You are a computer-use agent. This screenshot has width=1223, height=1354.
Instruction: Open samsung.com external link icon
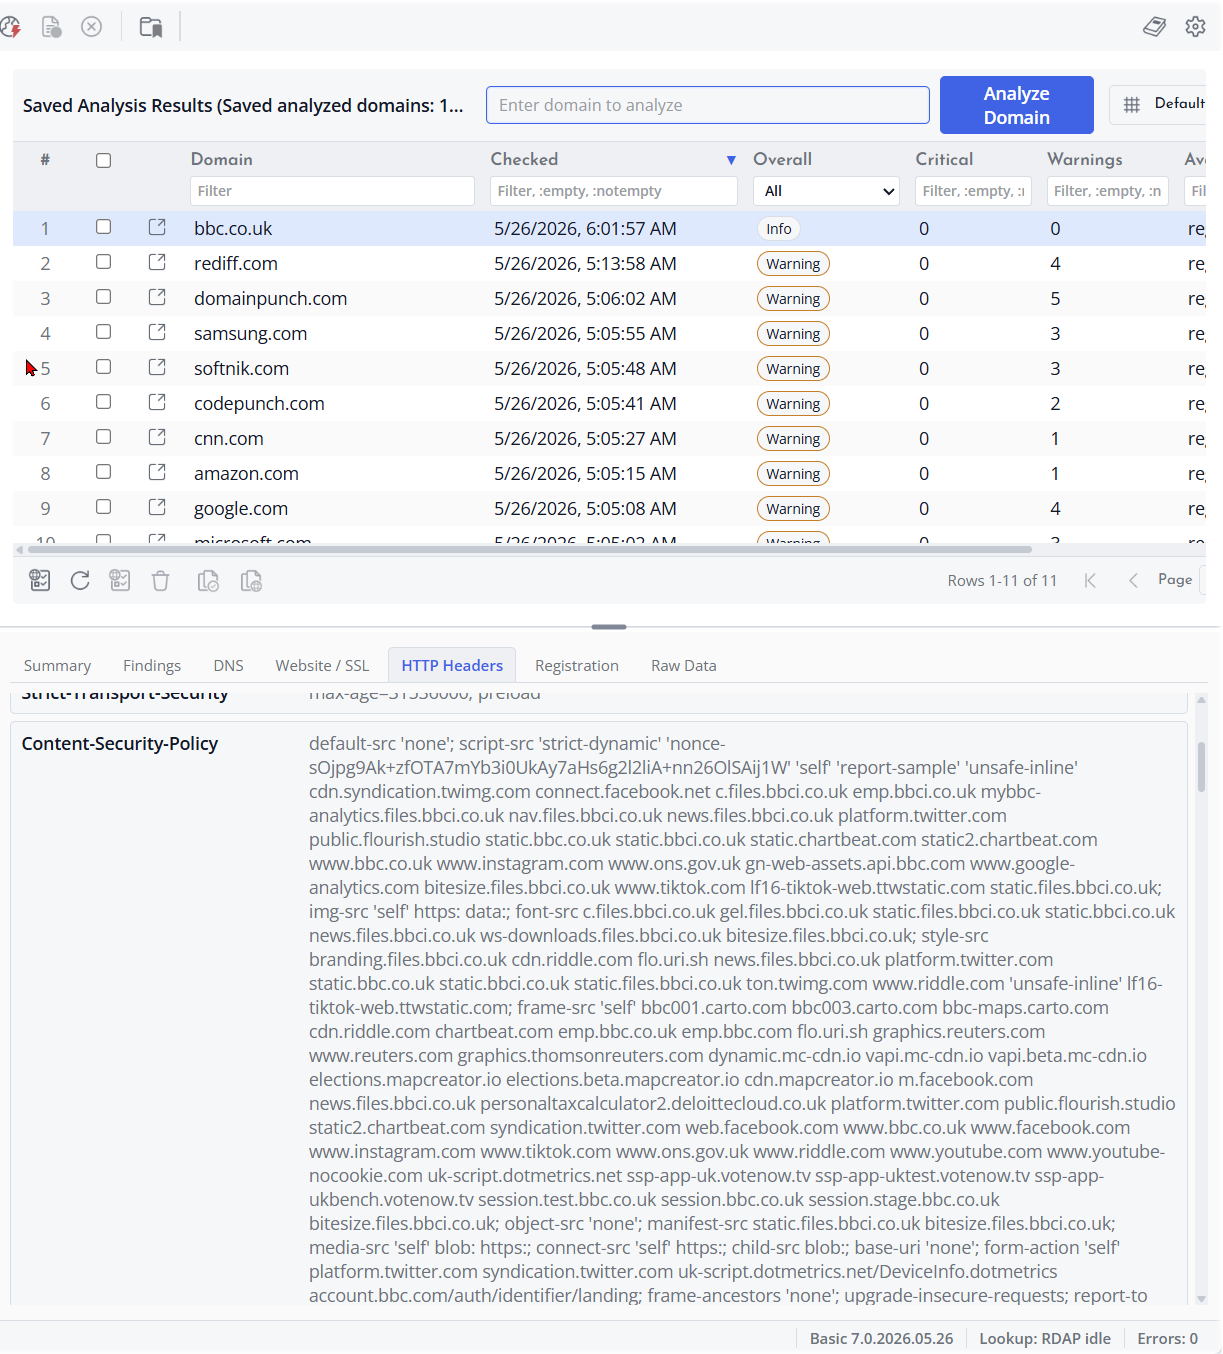coord(157,332)
